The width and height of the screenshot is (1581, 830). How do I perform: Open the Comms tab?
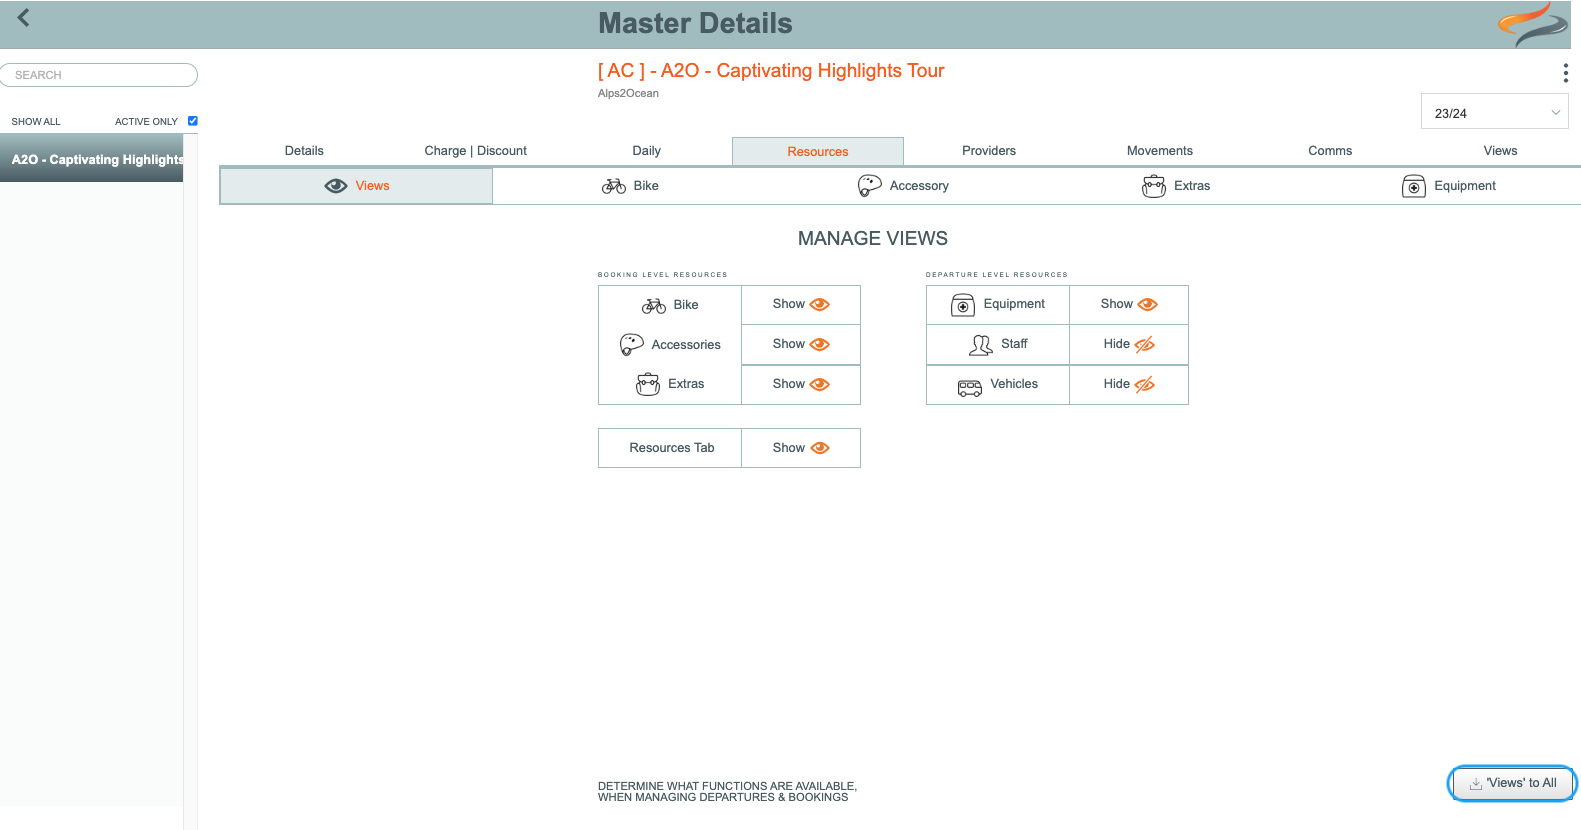1330,151
